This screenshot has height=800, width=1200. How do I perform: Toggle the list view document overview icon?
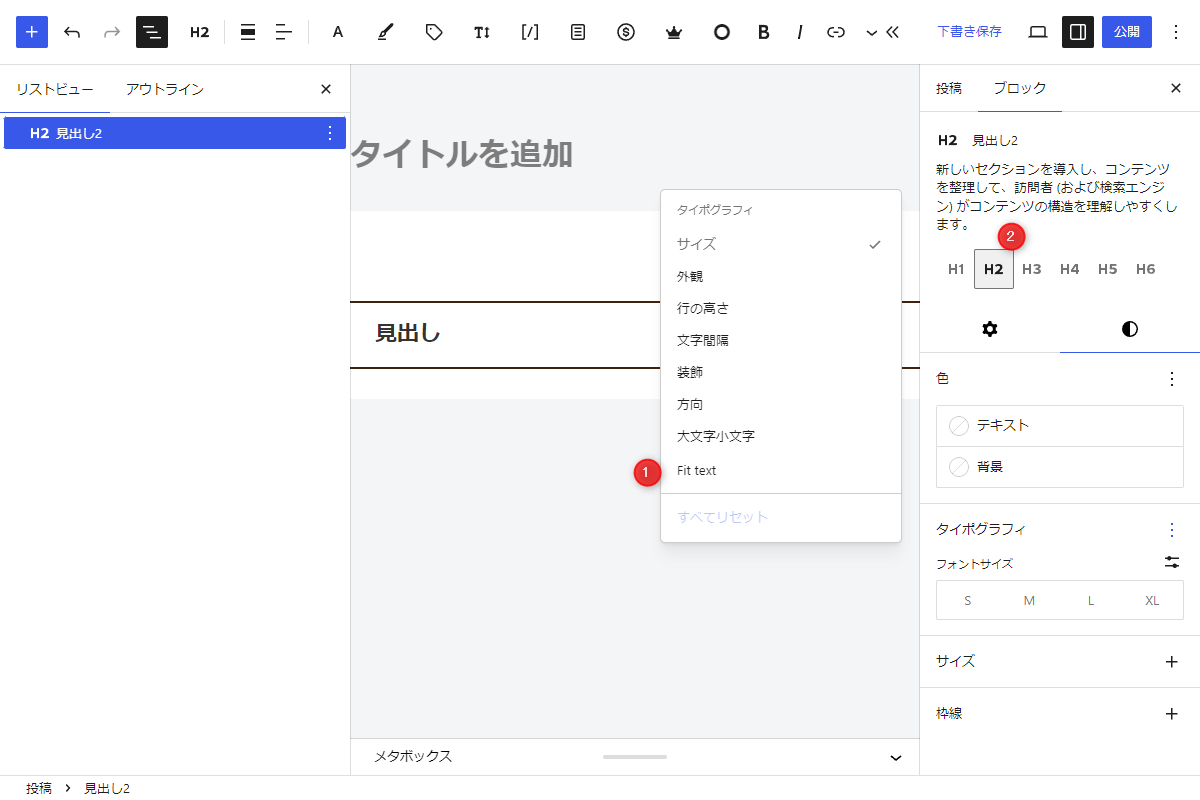(x=152, y=32)
